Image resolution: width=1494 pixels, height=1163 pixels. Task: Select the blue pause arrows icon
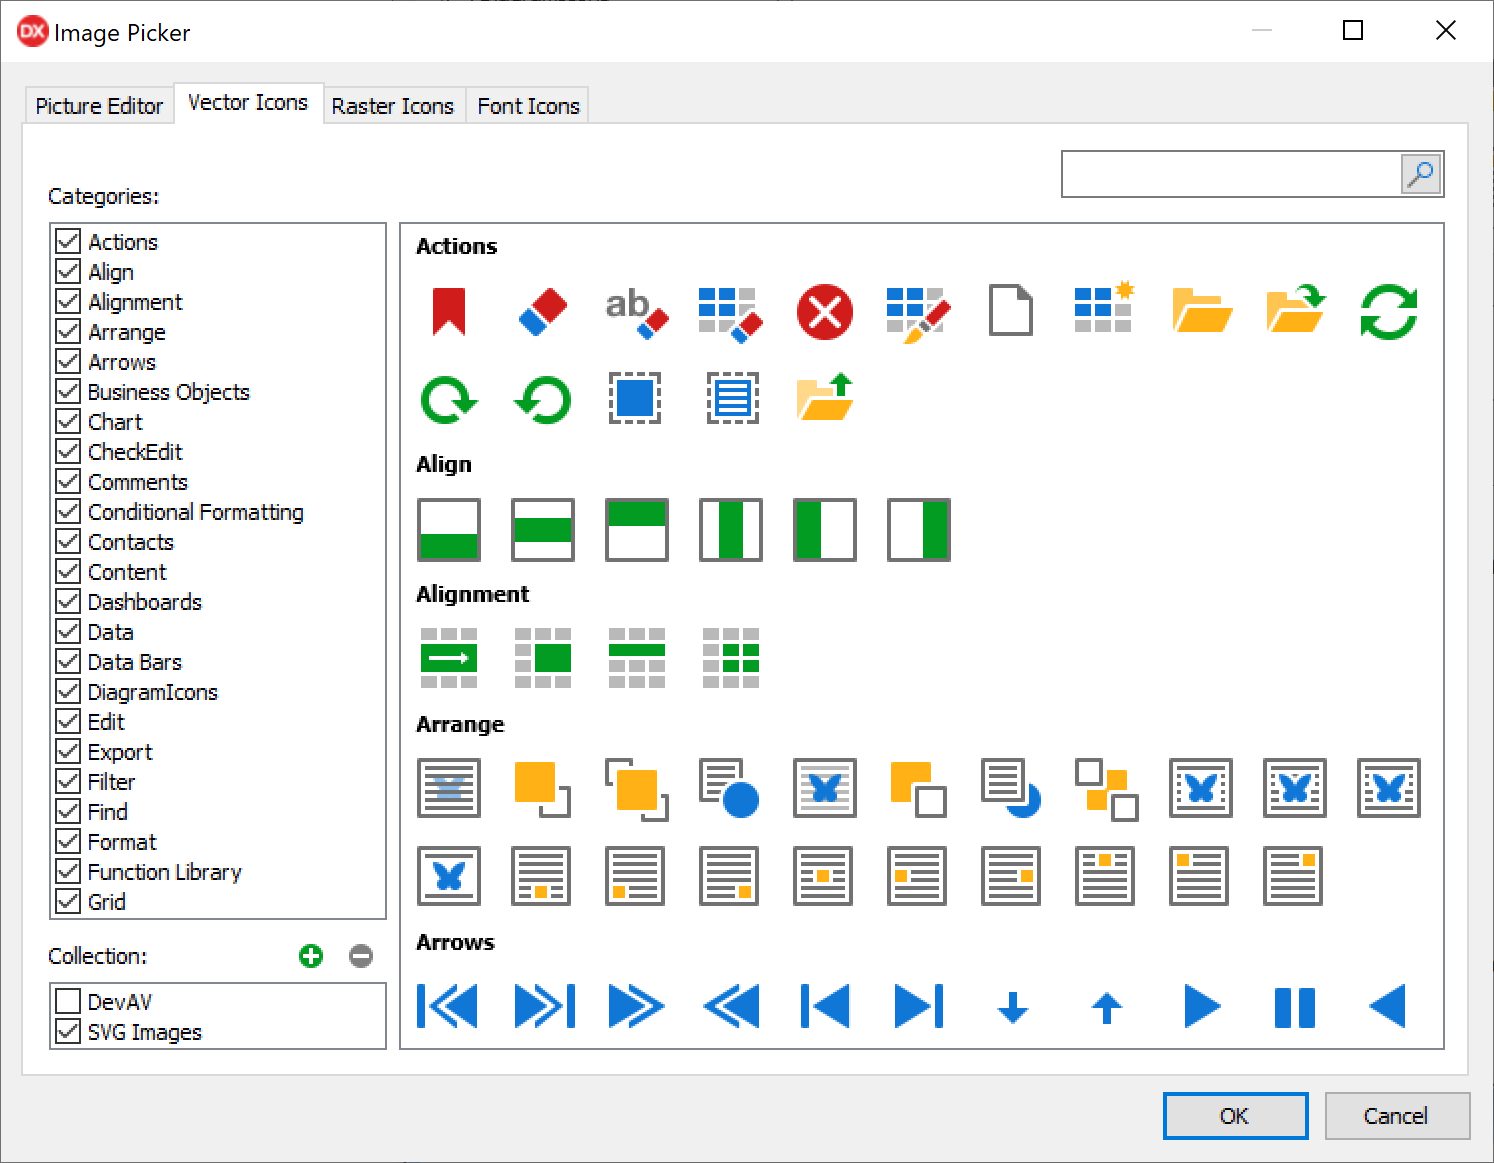point(1295,1007)
